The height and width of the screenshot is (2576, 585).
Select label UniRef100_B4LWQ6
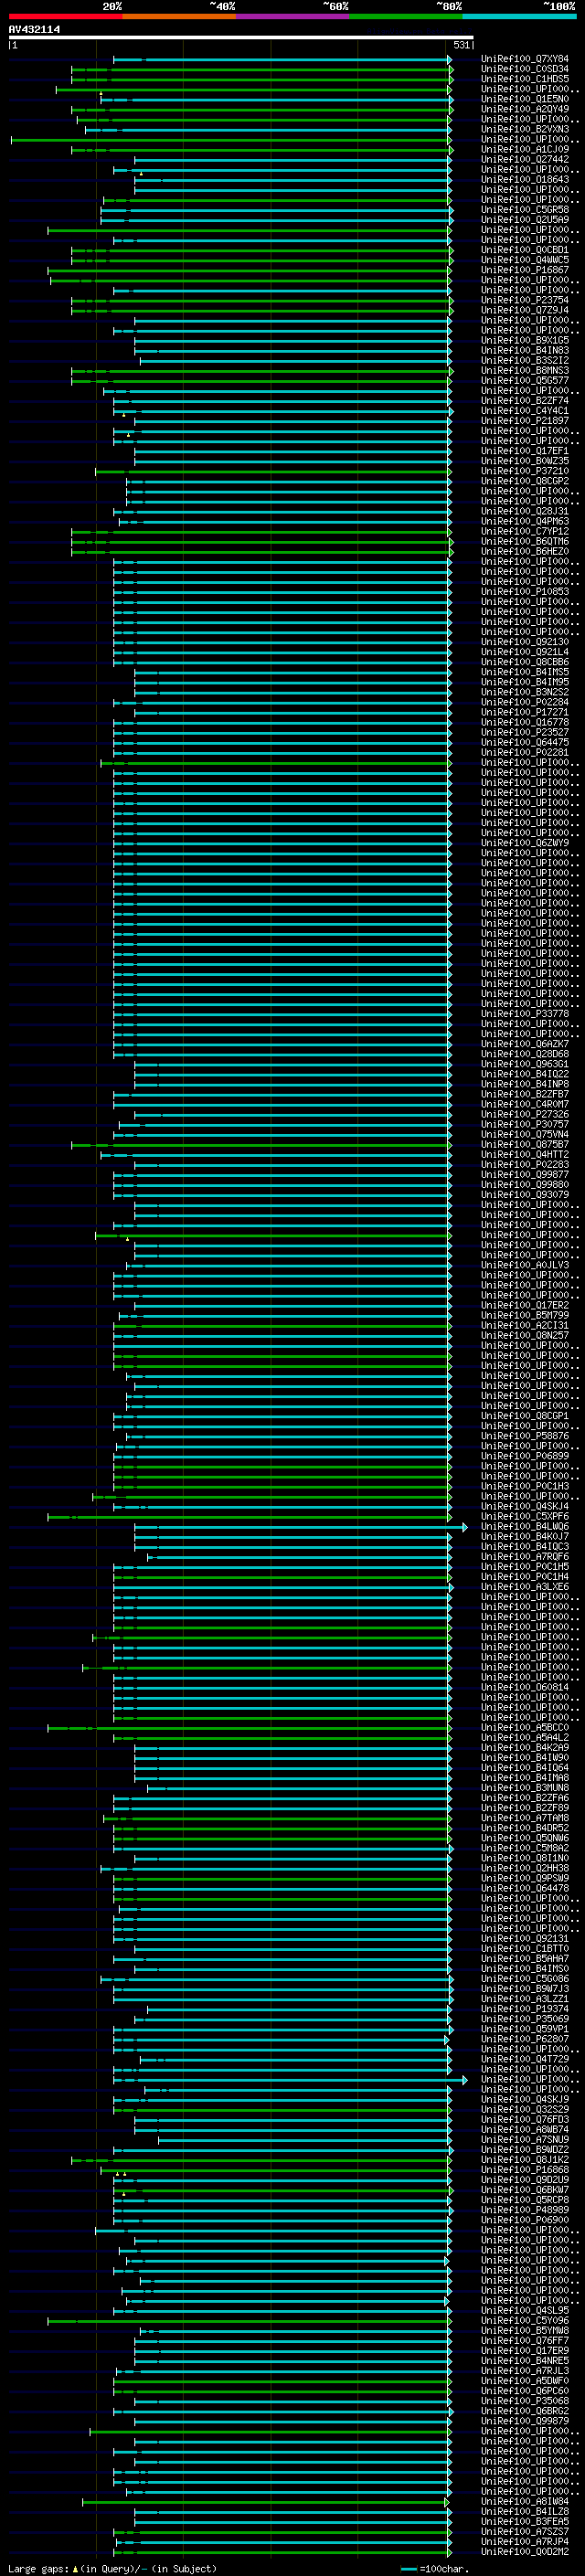tap(525, 1527)
